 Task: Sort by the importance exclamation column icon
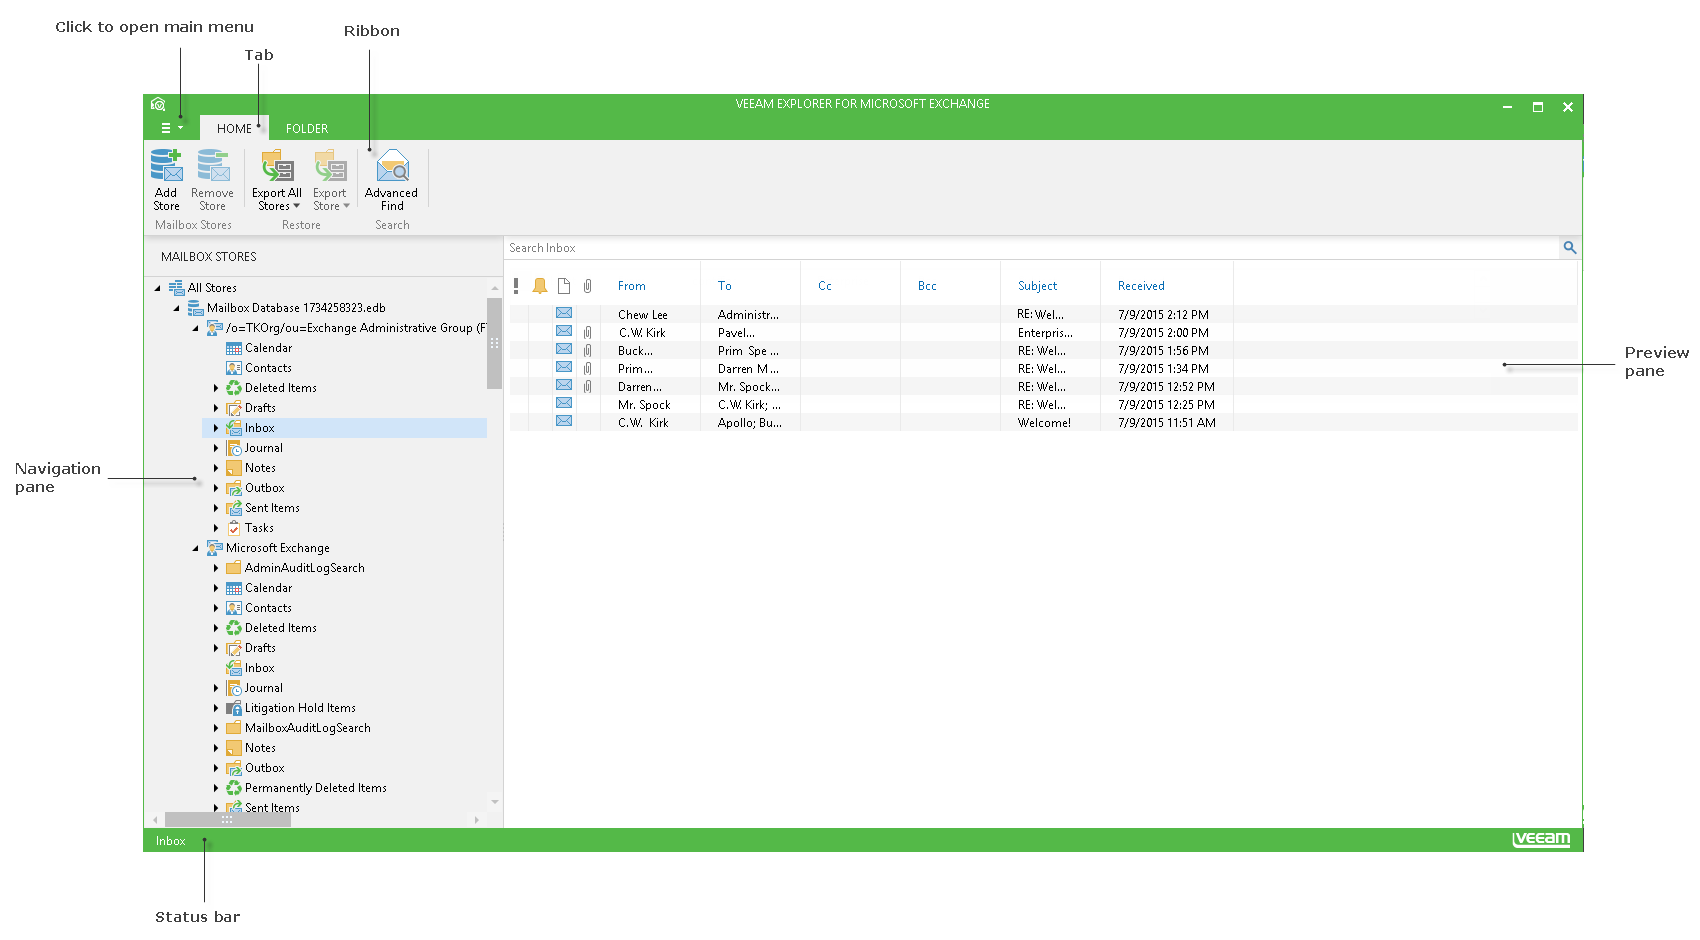(x=516, y=286)
